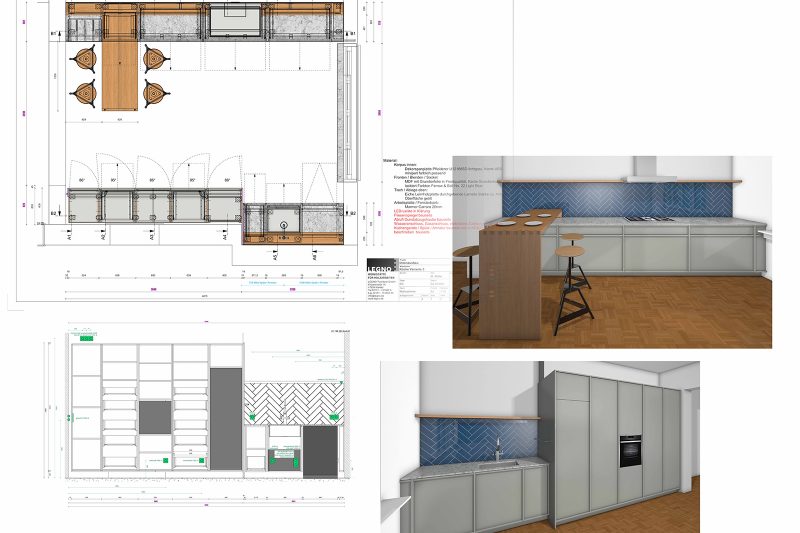The image size is (800, 533).
Task: Click the gas cooktop in the upper 3D render
Action: [640, 218]
